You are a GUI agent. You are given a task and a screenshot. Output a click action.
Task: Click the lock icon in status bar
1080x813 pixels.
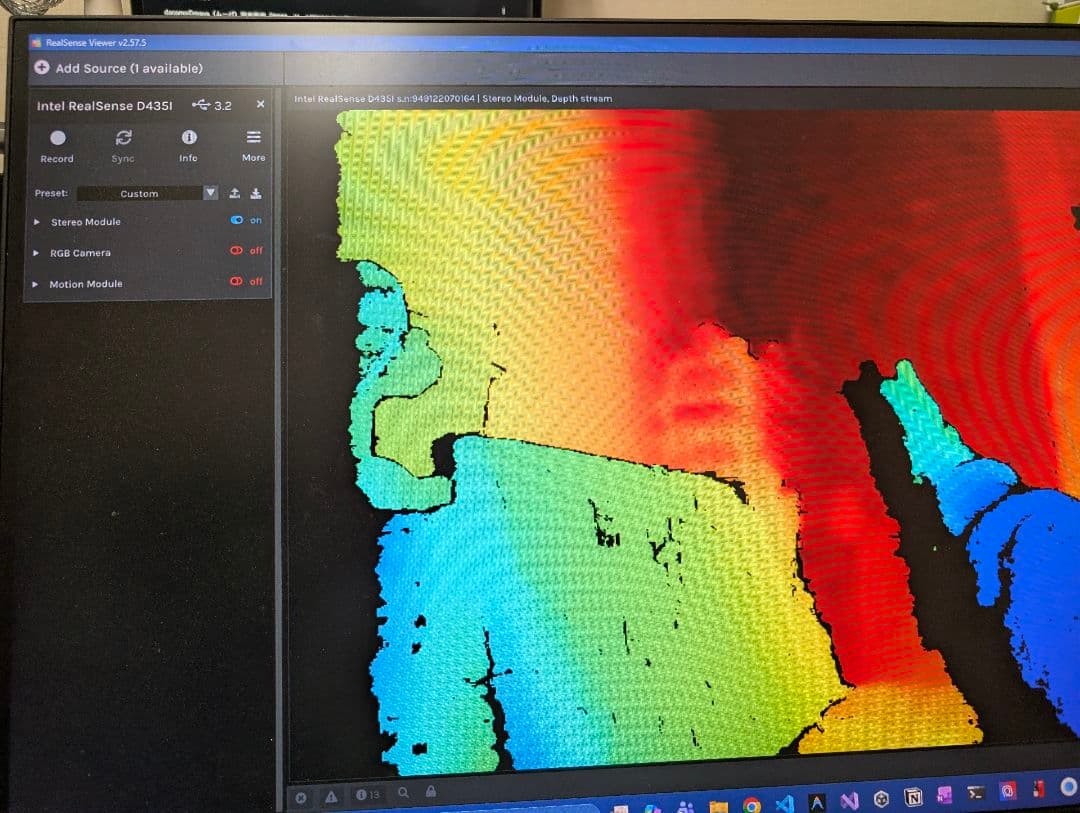coord(430,793)
